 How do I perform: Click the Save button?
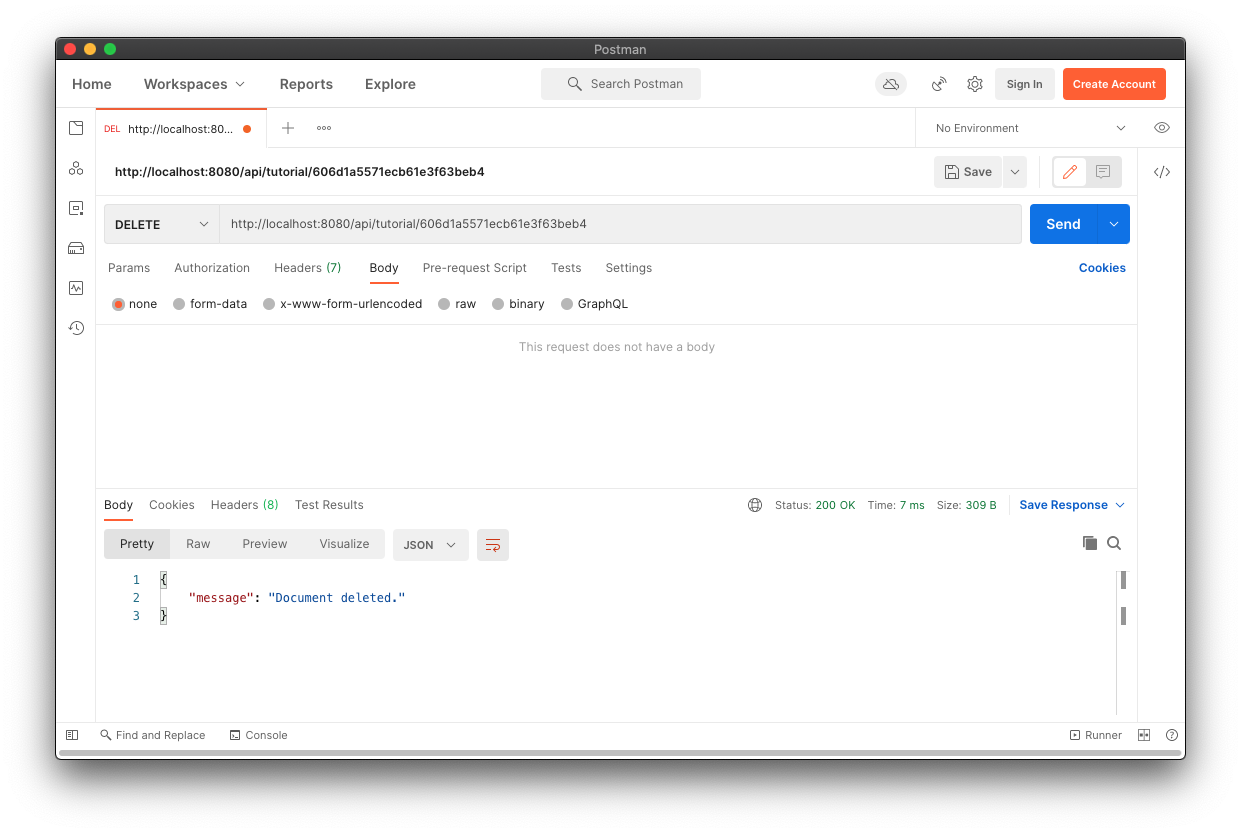pos(968,172)
